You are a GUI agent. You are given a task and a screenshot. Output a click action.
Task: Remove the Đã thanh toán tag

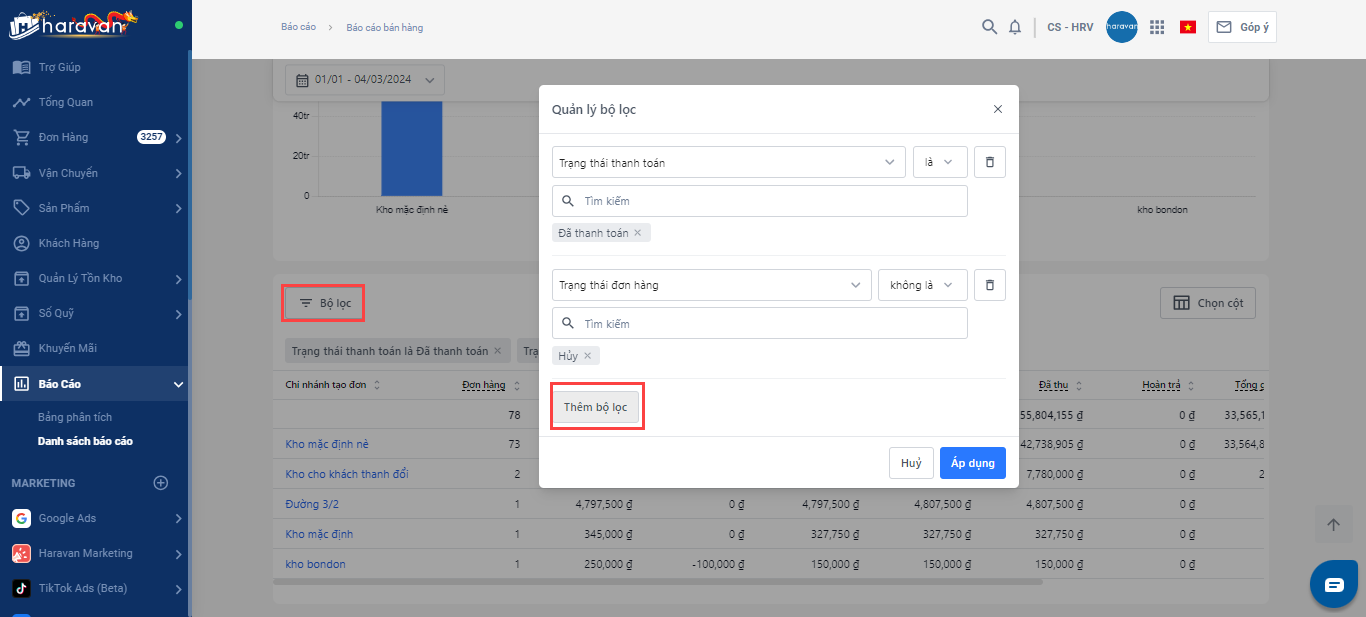[x=638, y=233]
